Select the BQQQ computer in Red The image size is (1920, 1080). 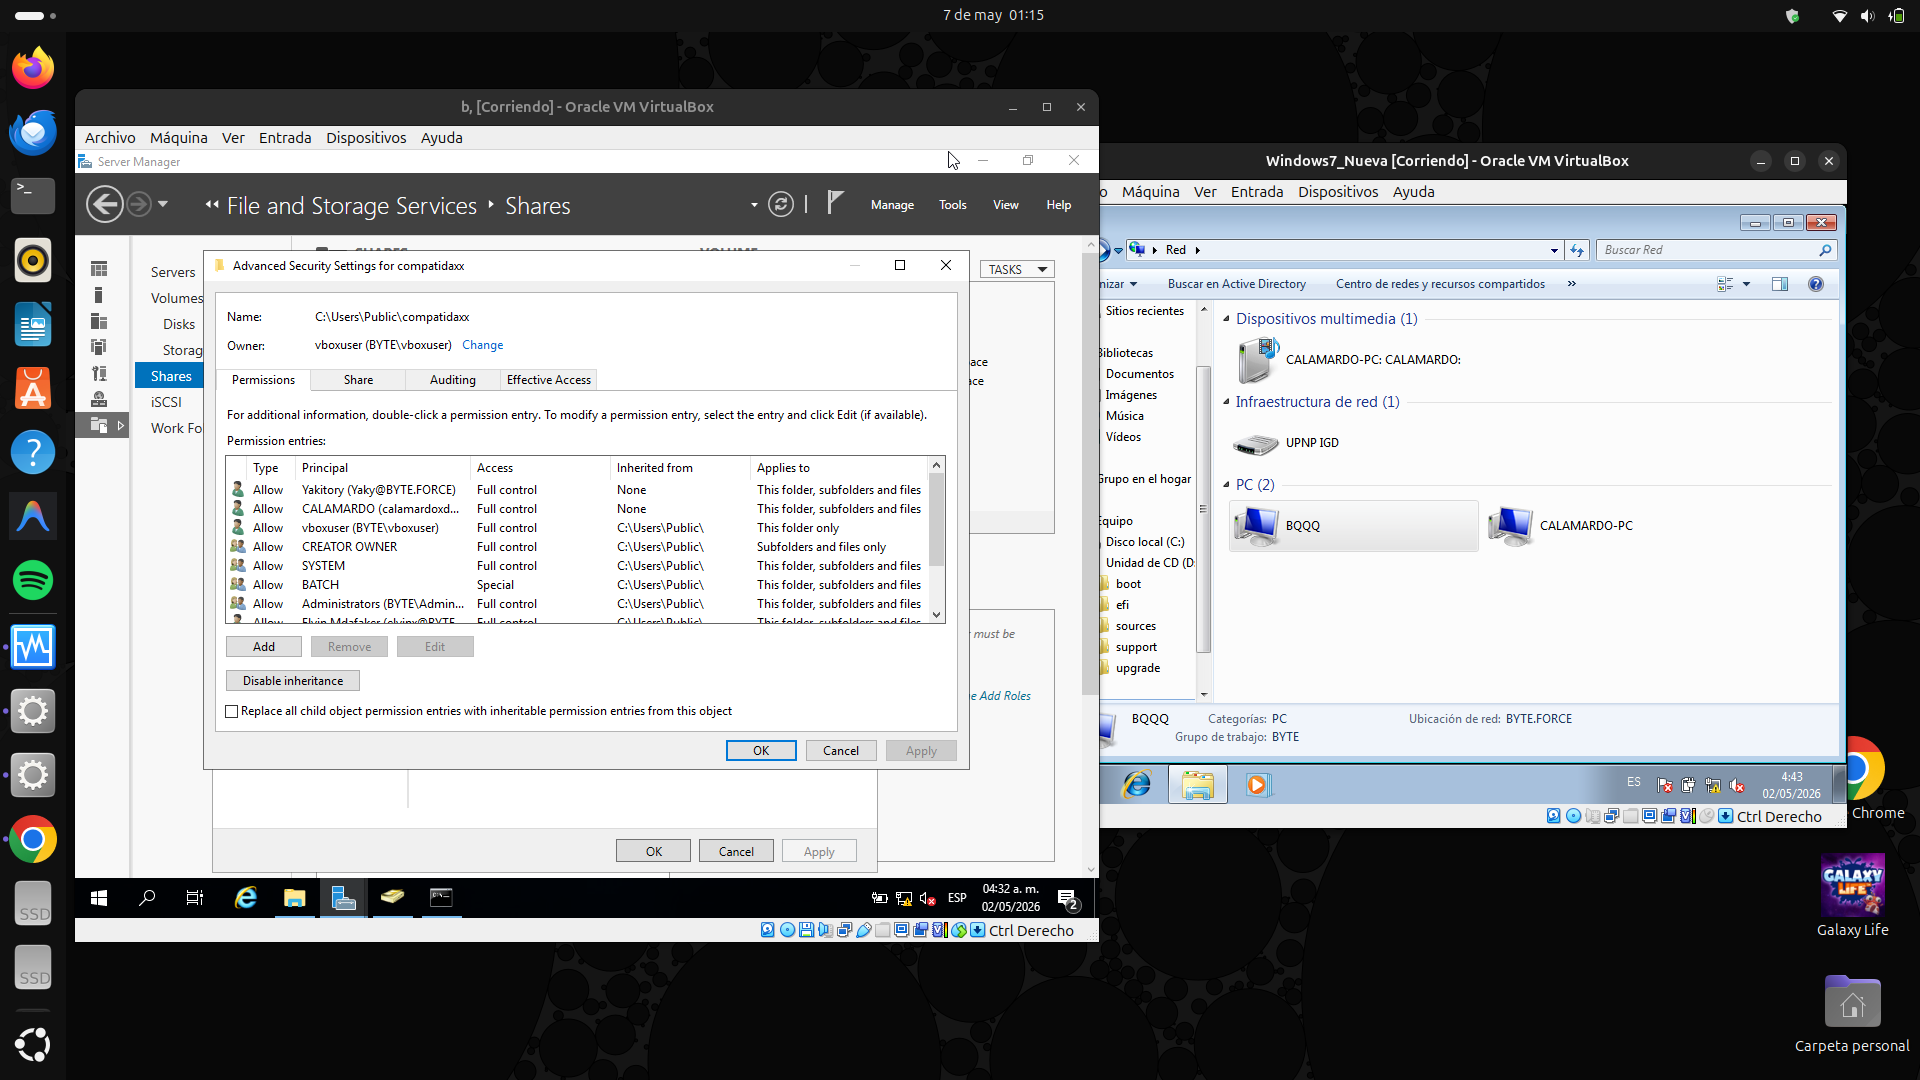coord(1353,526)
